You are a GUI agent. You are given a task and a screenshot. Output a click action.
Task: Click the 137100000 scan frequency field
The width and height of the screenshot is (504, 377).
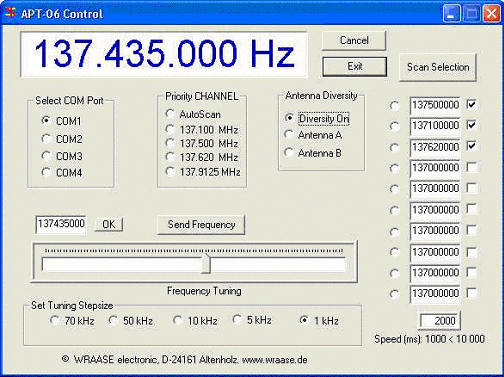[x=435, y=126]
